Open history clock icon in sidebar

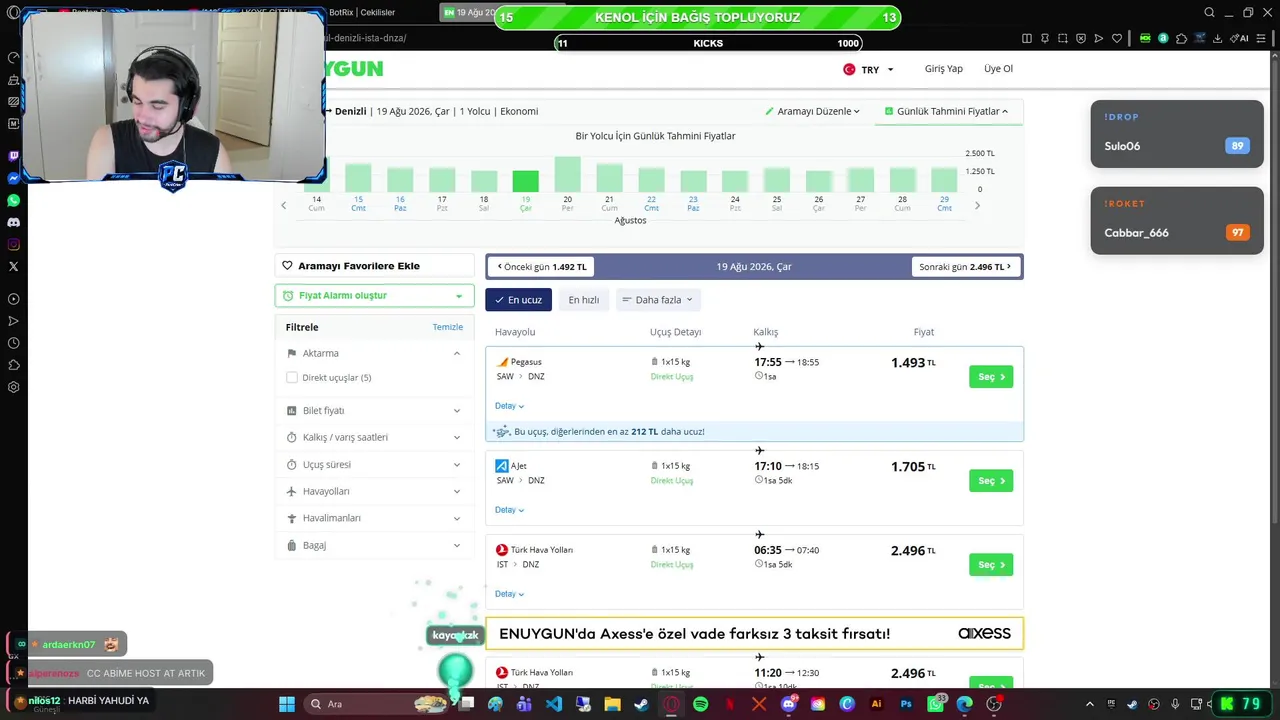coord(13,343)
